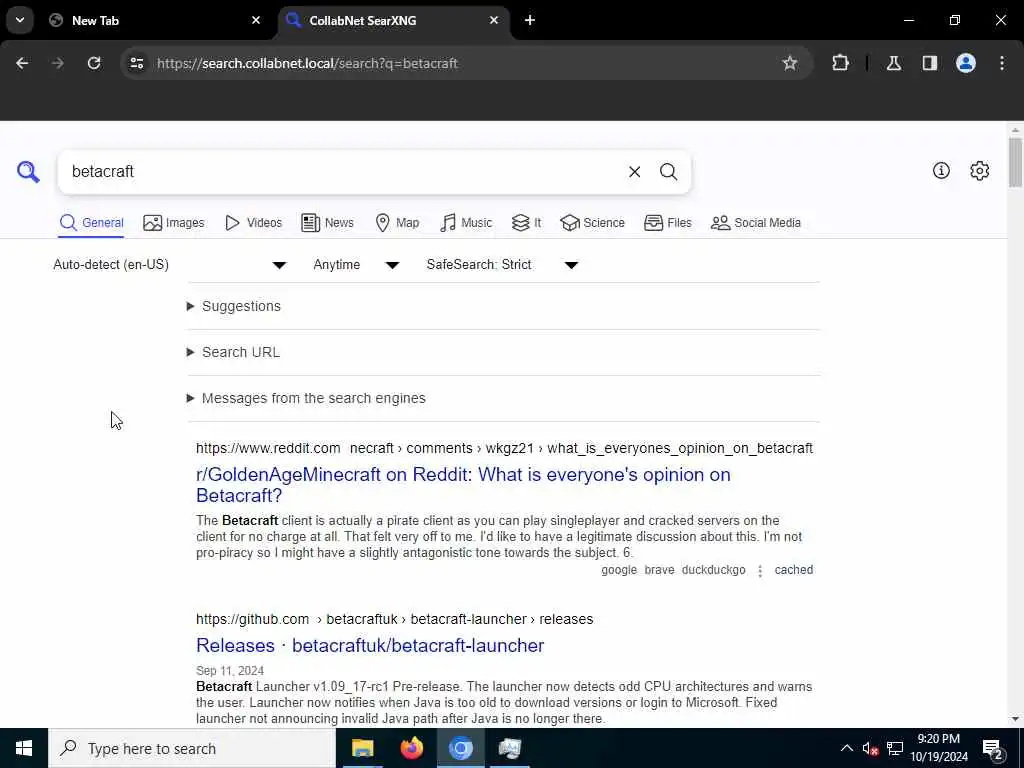Expand the Suggestions section

(234, 306)
